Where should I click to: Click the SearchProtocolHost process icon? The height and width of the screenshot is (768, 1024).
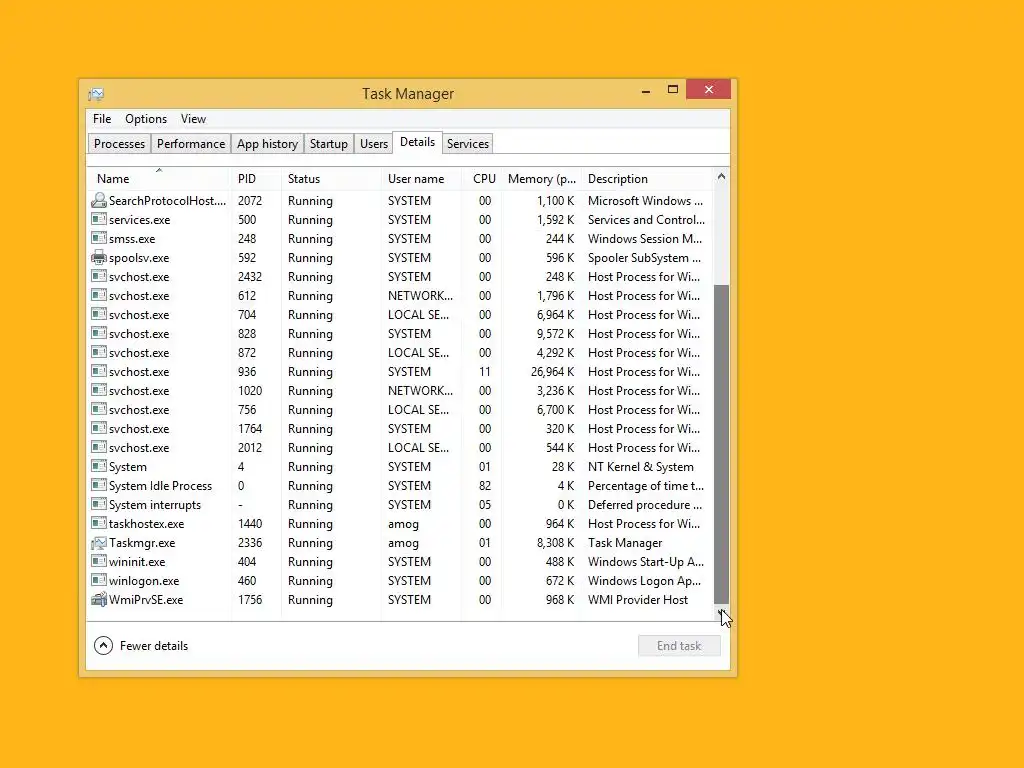click(x=99, y=200)
